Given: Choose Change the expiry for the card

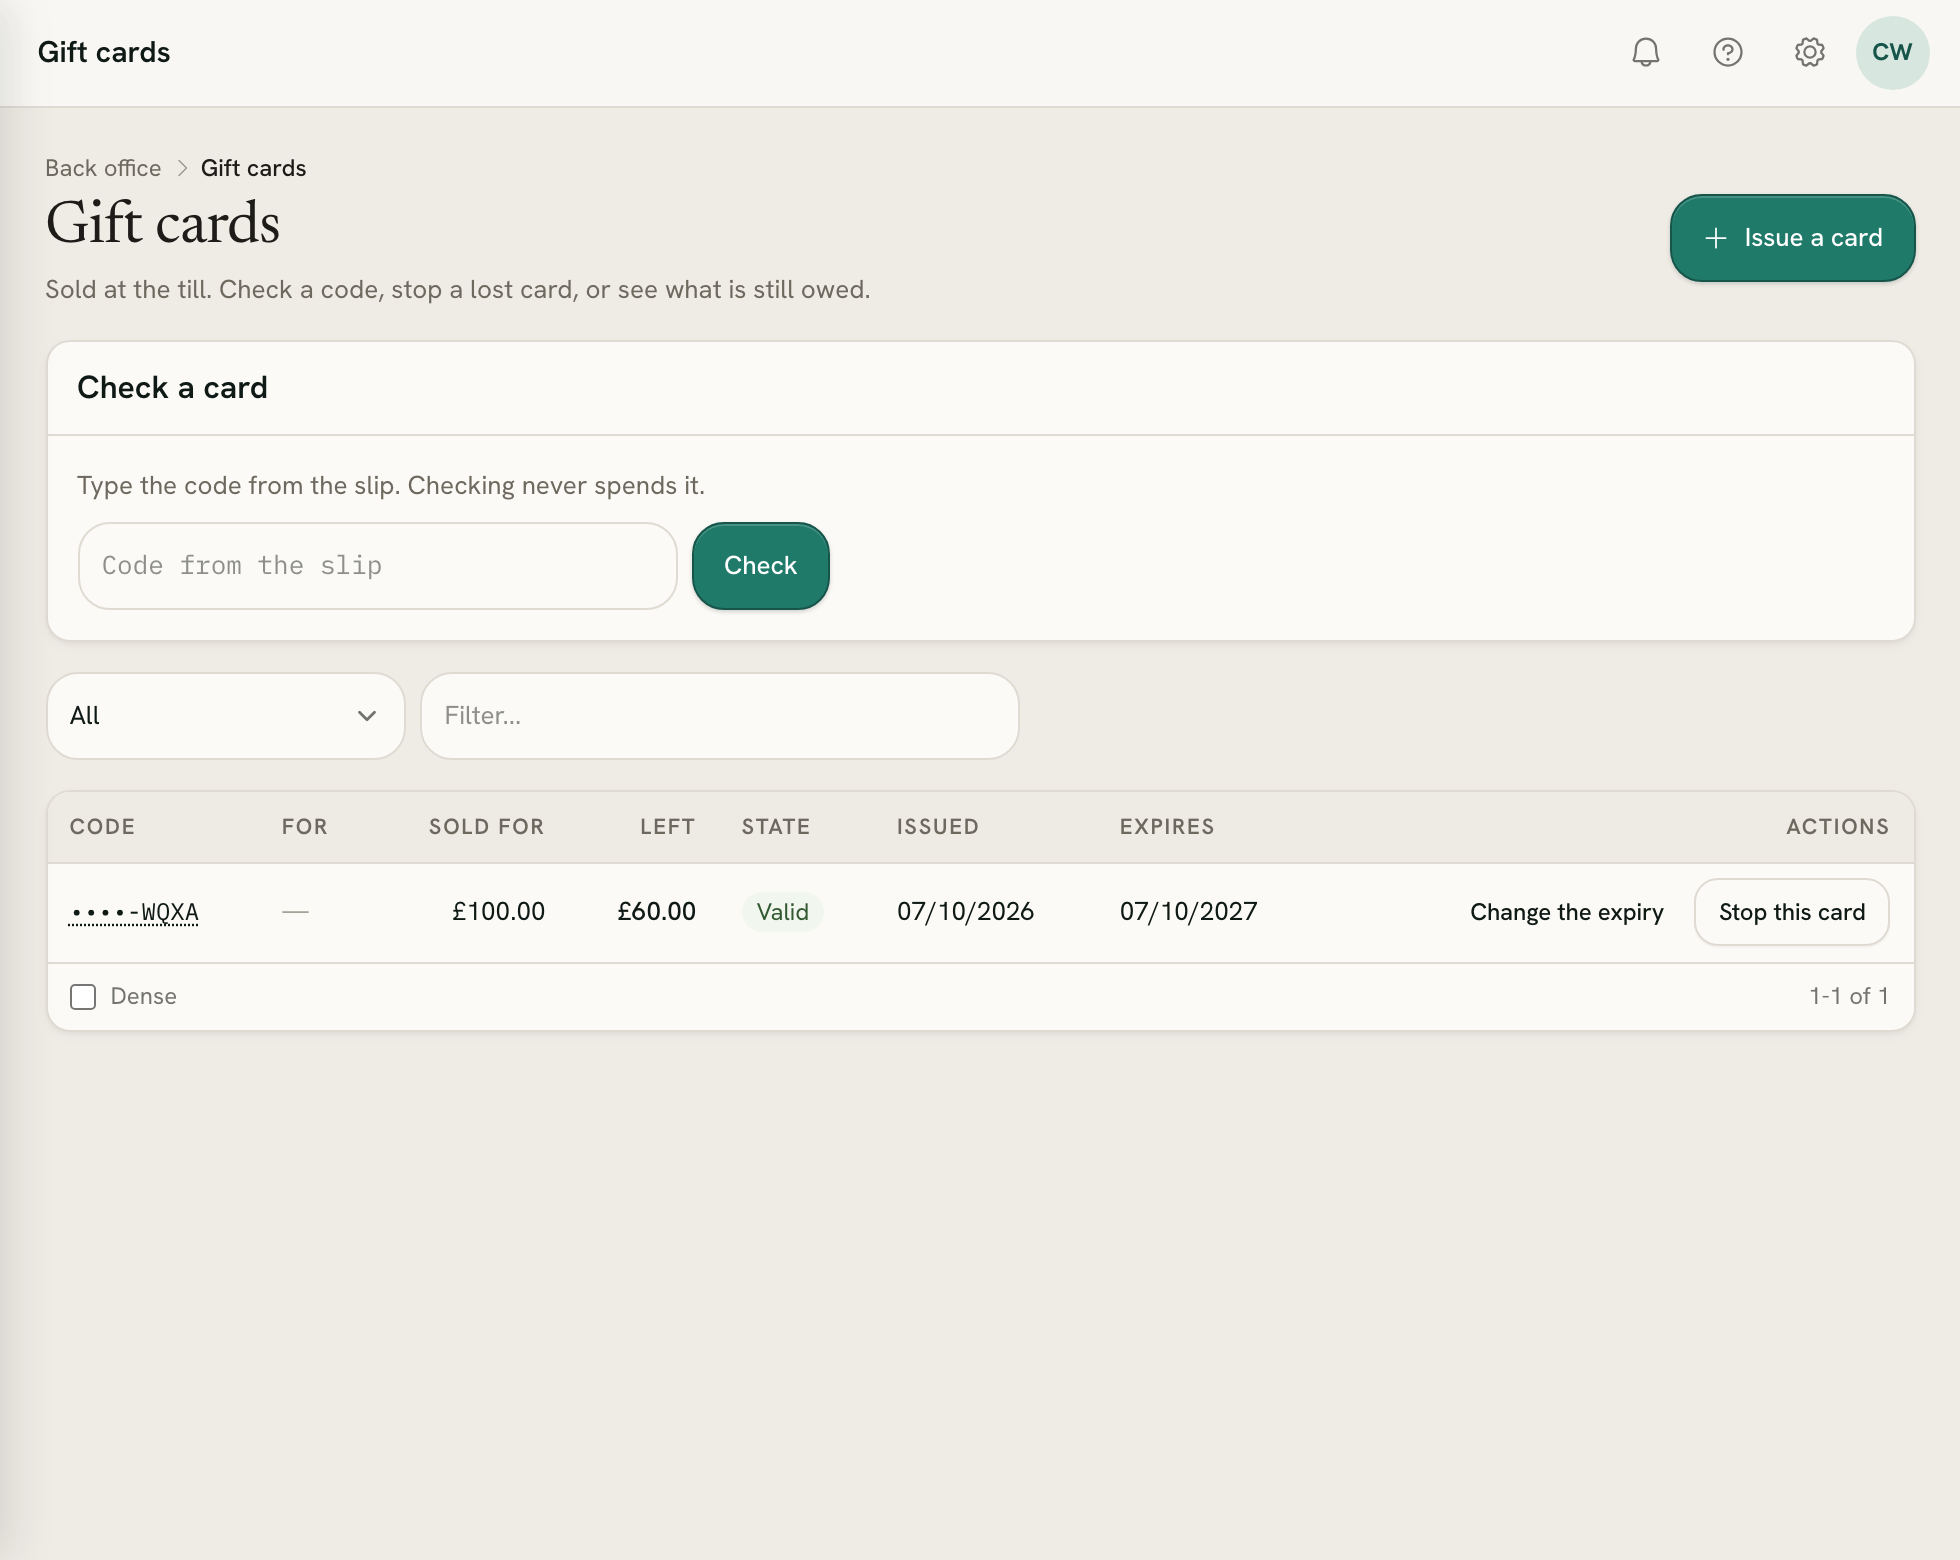Looking at the screenshot, I should (1567, 912).
